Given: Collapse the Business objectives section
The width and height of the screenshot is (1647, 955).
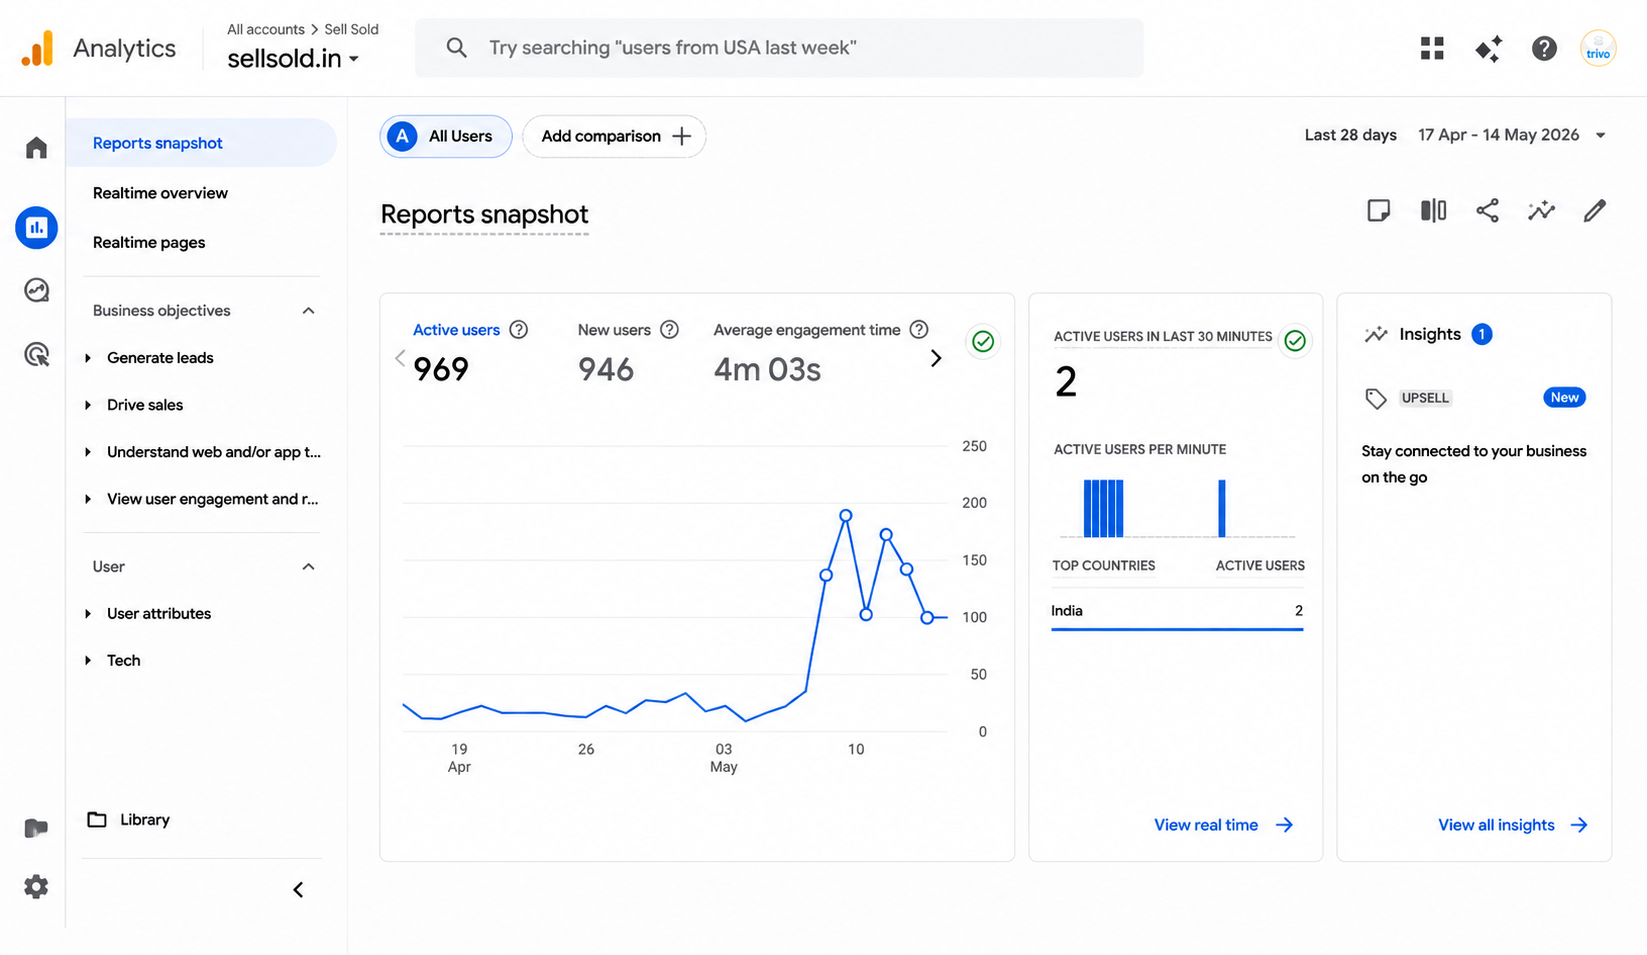Looking at the screenshot, I should 308,311.
